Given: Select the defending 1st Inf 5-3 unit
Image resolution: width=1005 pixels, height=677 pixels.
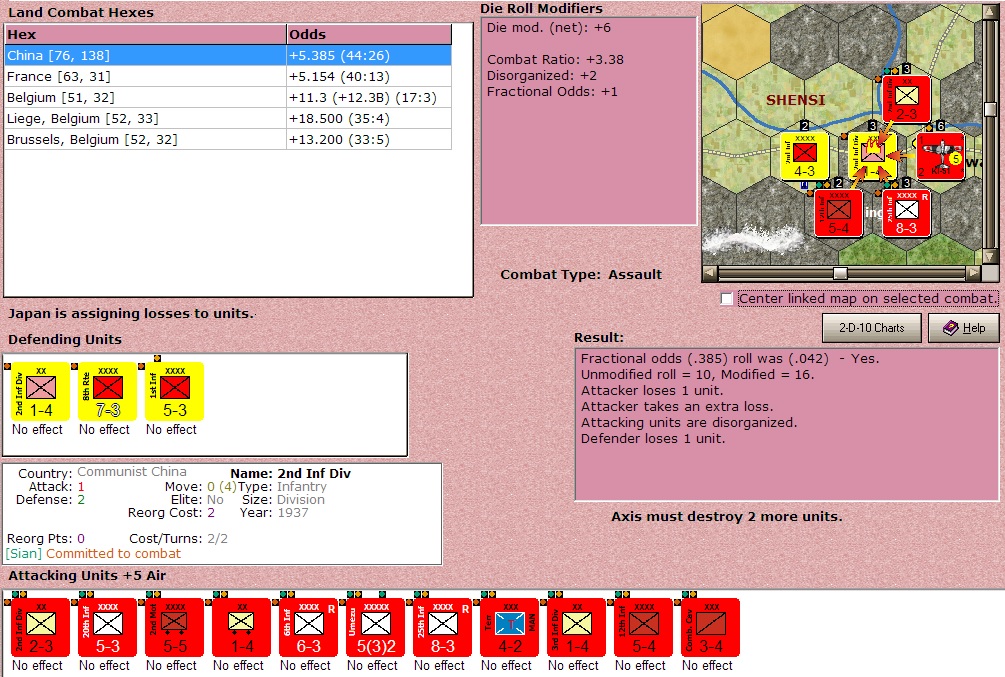Looking at the screenshot, I should [174, 391].
